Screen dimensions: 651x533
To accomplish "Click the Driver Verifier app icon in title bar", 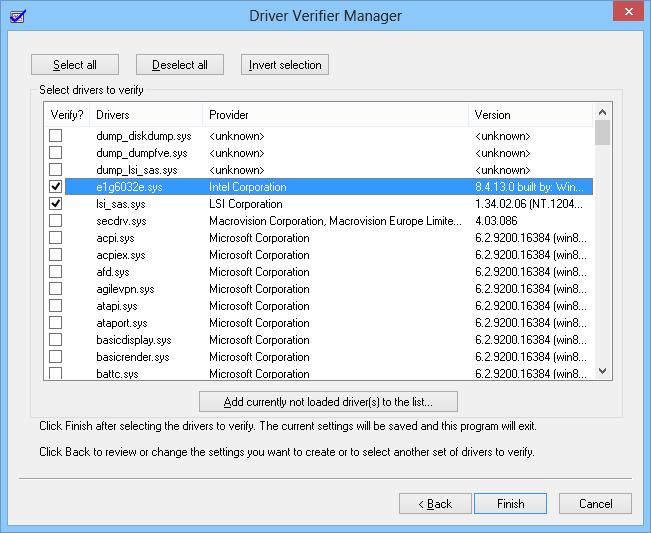I will point(15,15).
